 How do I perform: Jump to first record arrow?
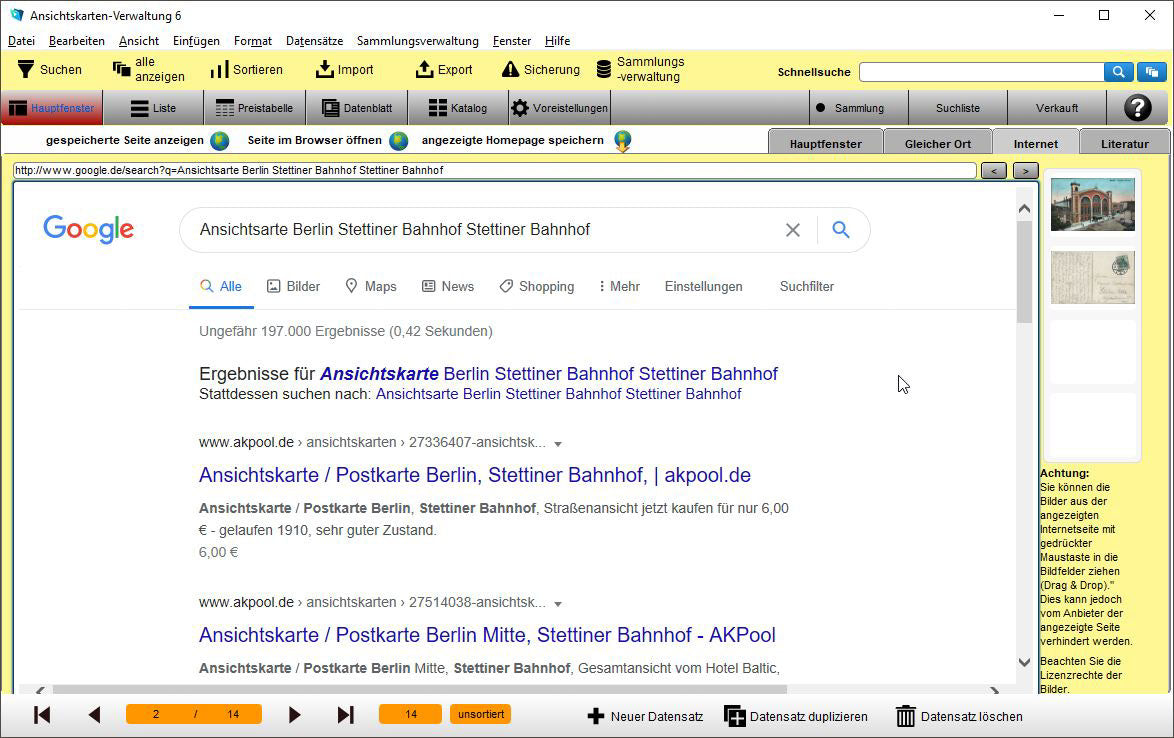coord(42,715)
